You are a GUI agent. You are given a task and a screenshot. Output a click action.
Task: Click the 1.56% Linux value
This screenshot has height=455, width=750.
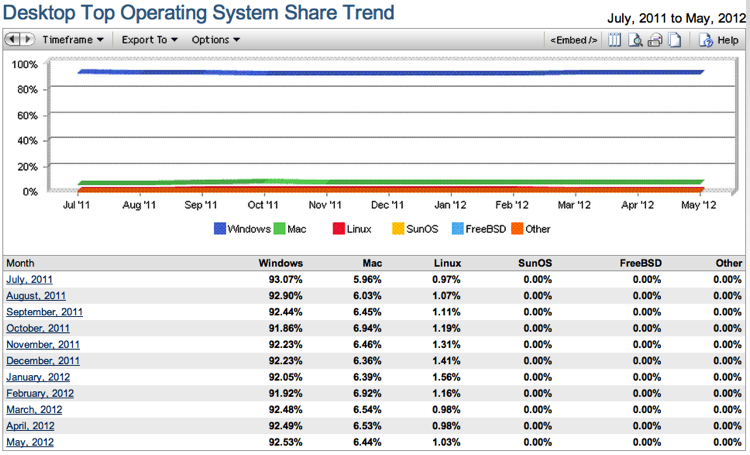[x=446, y=377]
